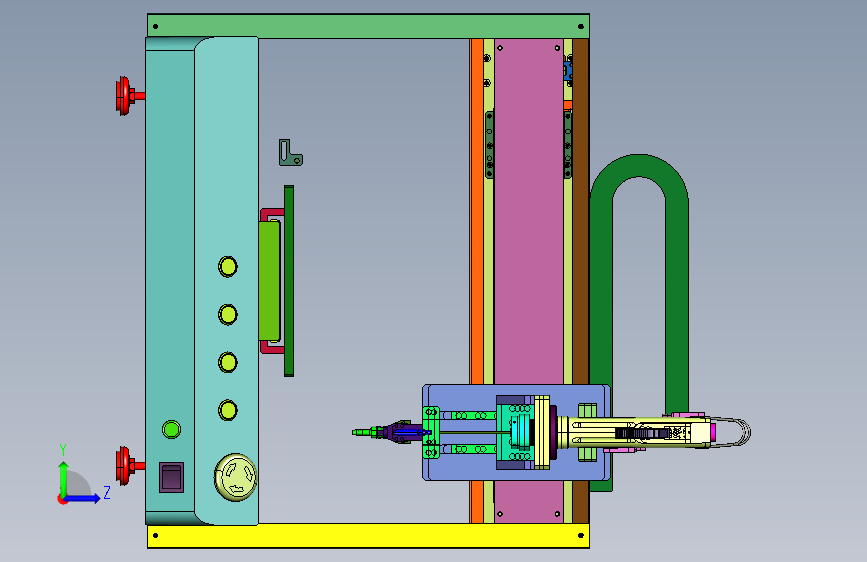Click the lowest yellow push button of four
The image size is (867, 562).
pos(228,410)
